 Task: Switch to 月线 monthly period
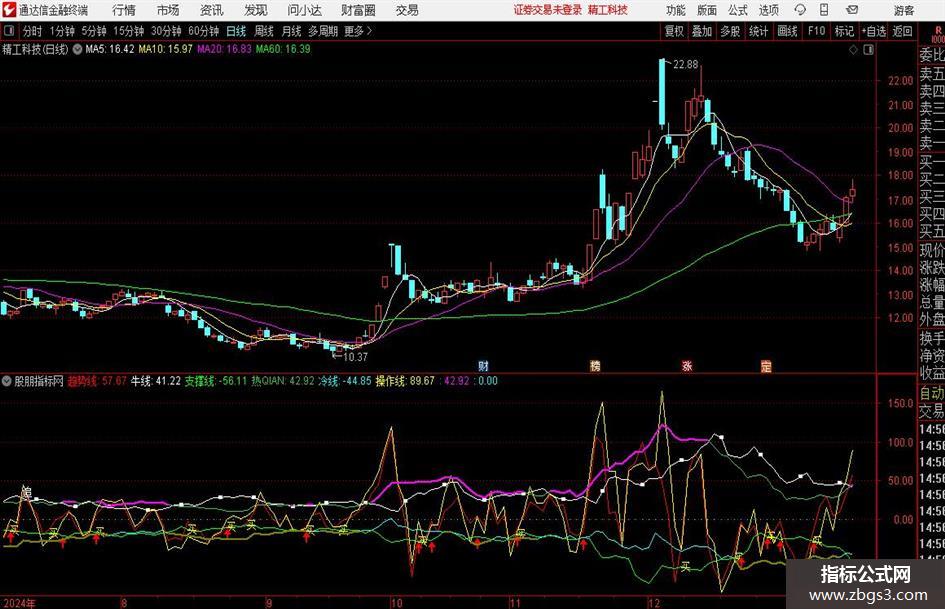[x=291, y=31]
